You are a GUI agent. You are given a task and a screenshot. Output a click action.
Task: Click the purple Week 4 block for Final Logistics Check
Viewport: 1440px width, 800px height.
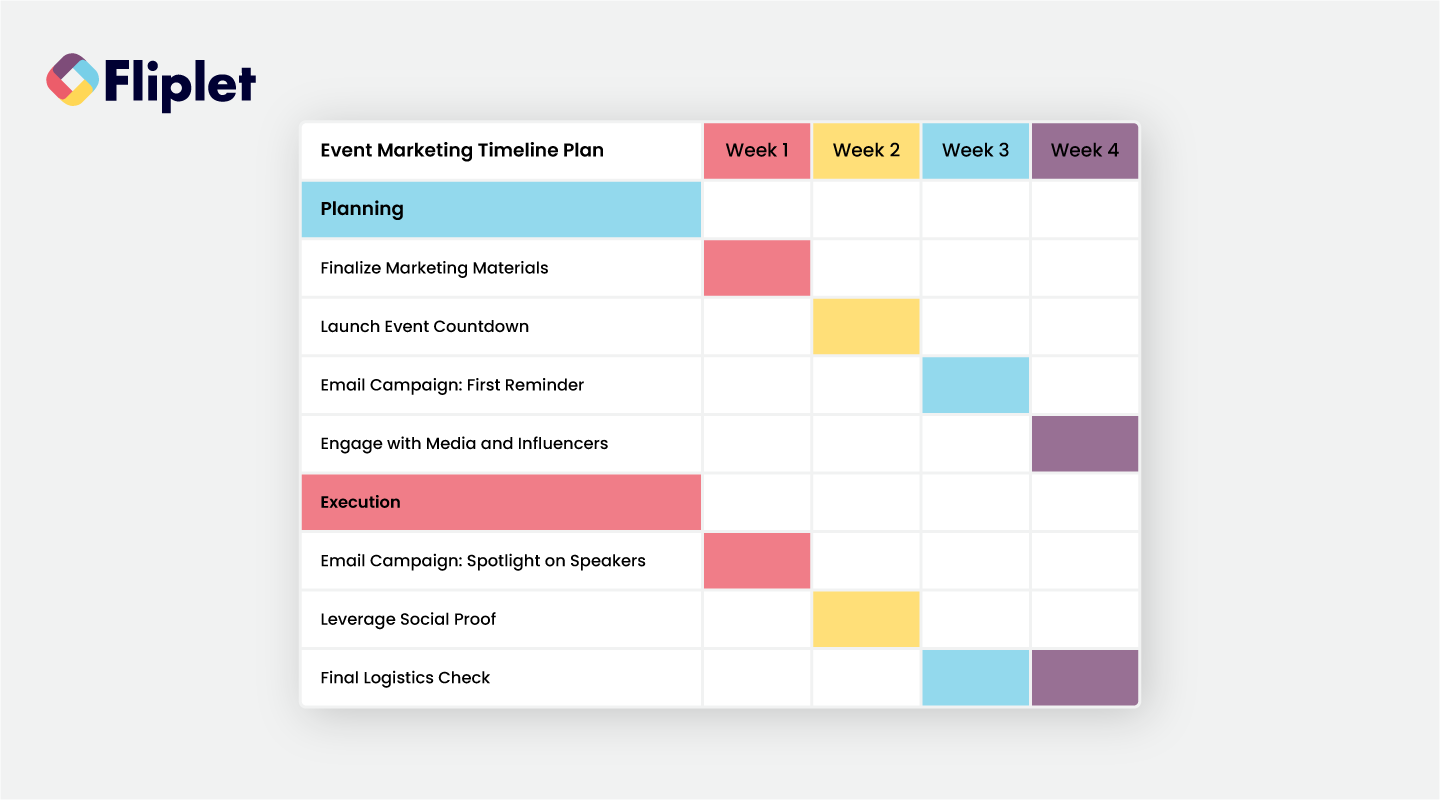tap(1085, 678)
